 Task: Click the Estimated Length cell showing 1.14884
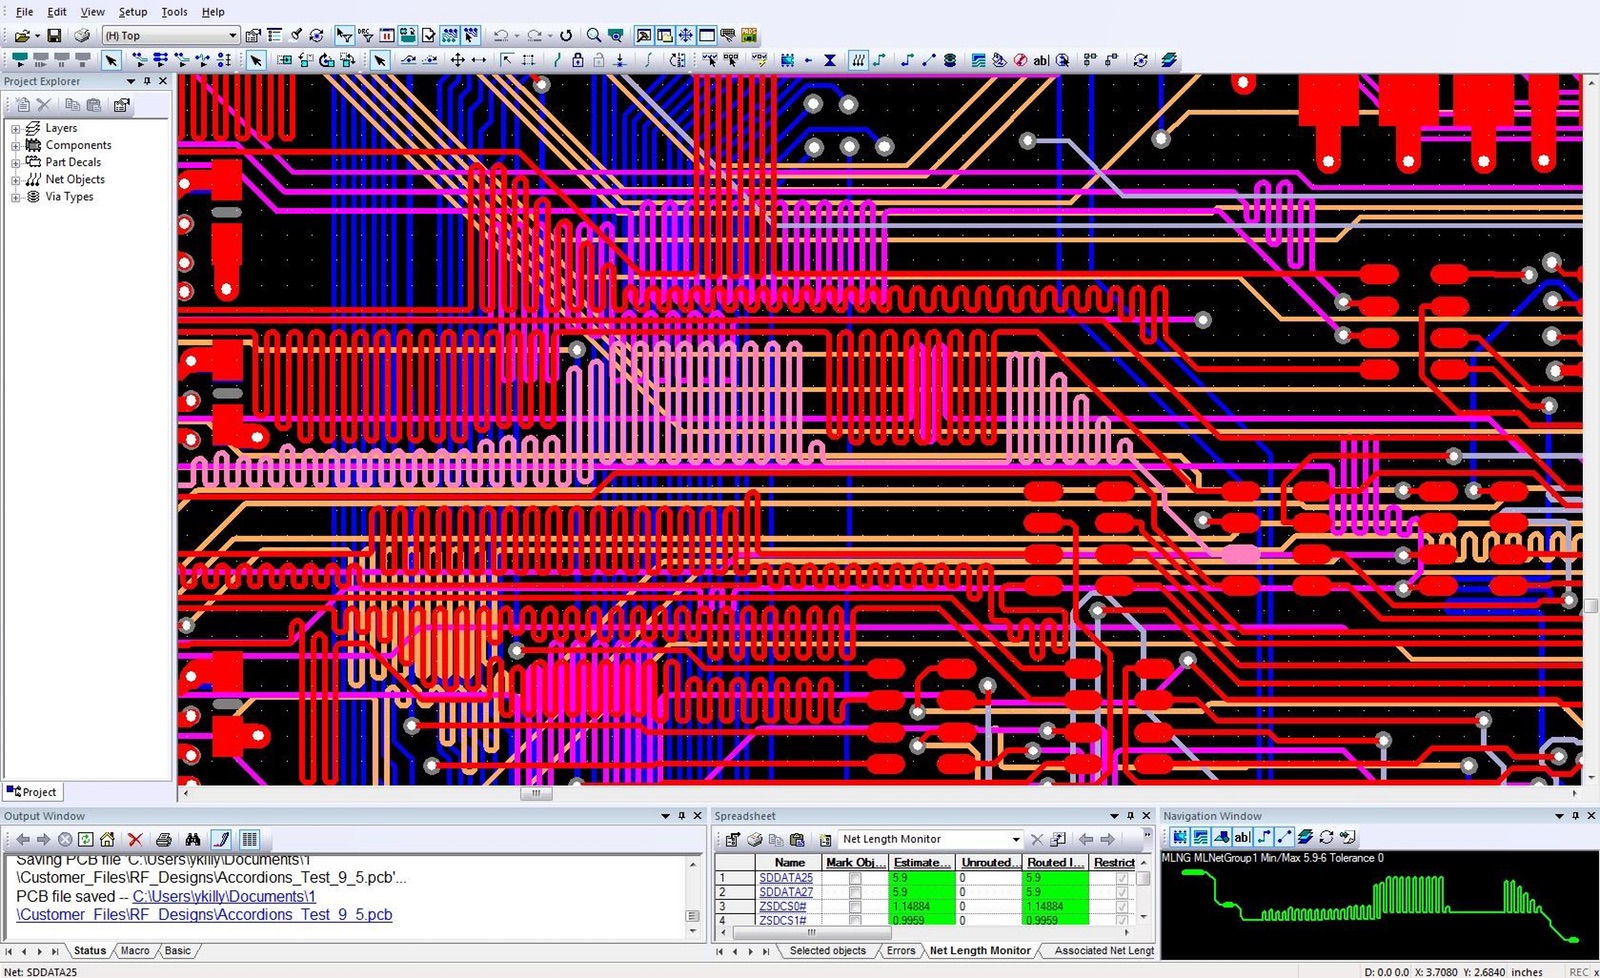coord(922,906)
